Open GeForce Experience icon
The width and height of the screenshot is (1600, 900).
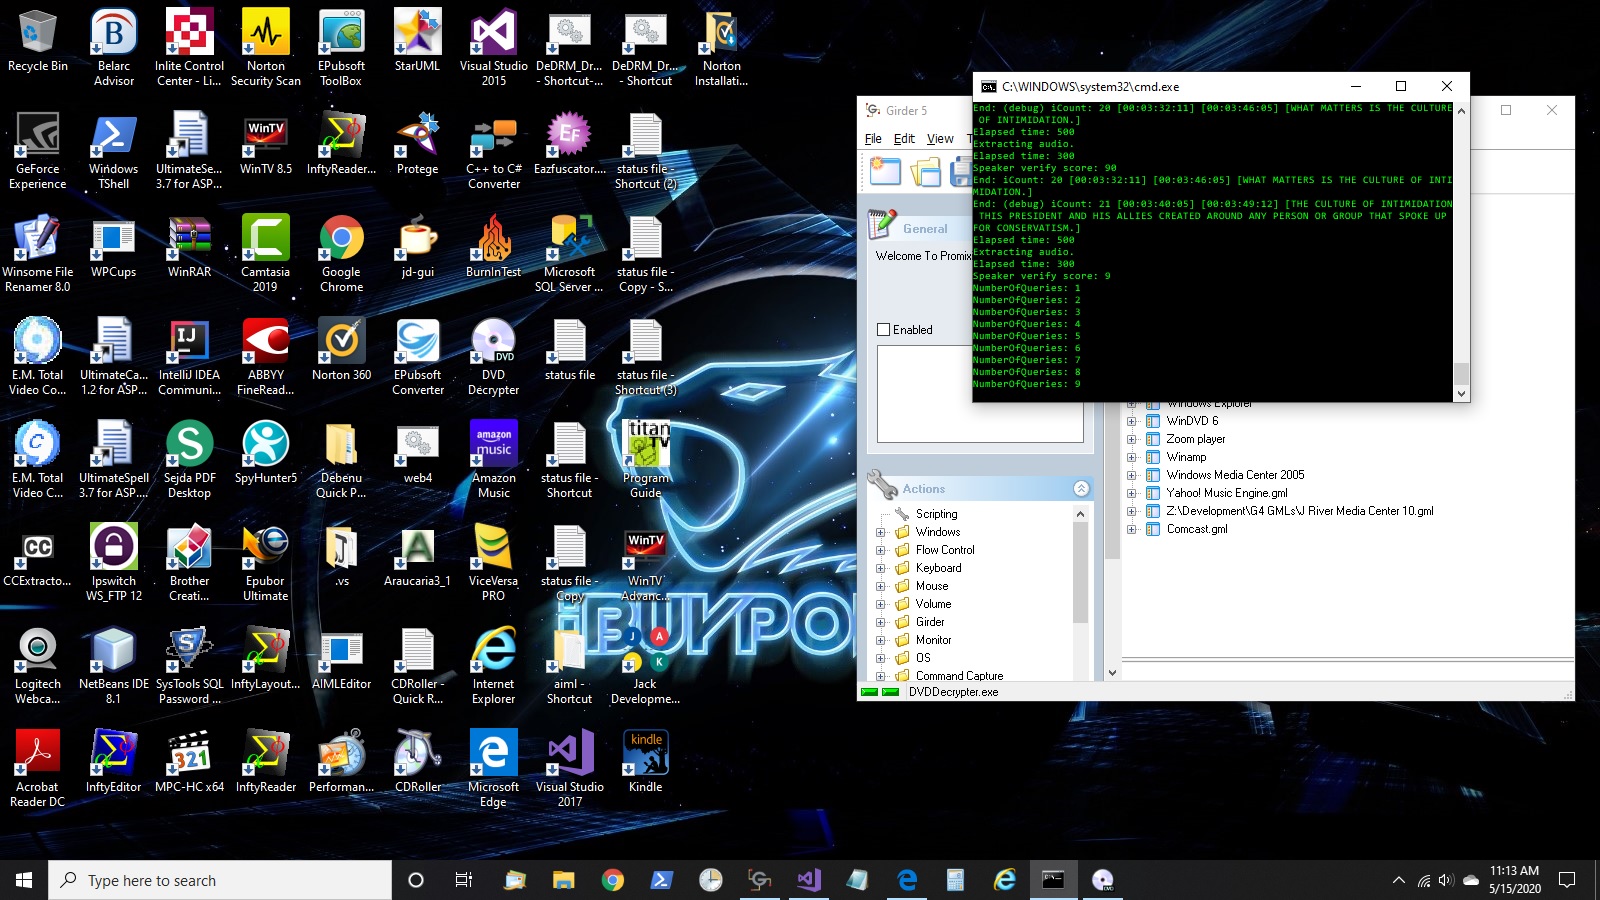tap(38, 151)
